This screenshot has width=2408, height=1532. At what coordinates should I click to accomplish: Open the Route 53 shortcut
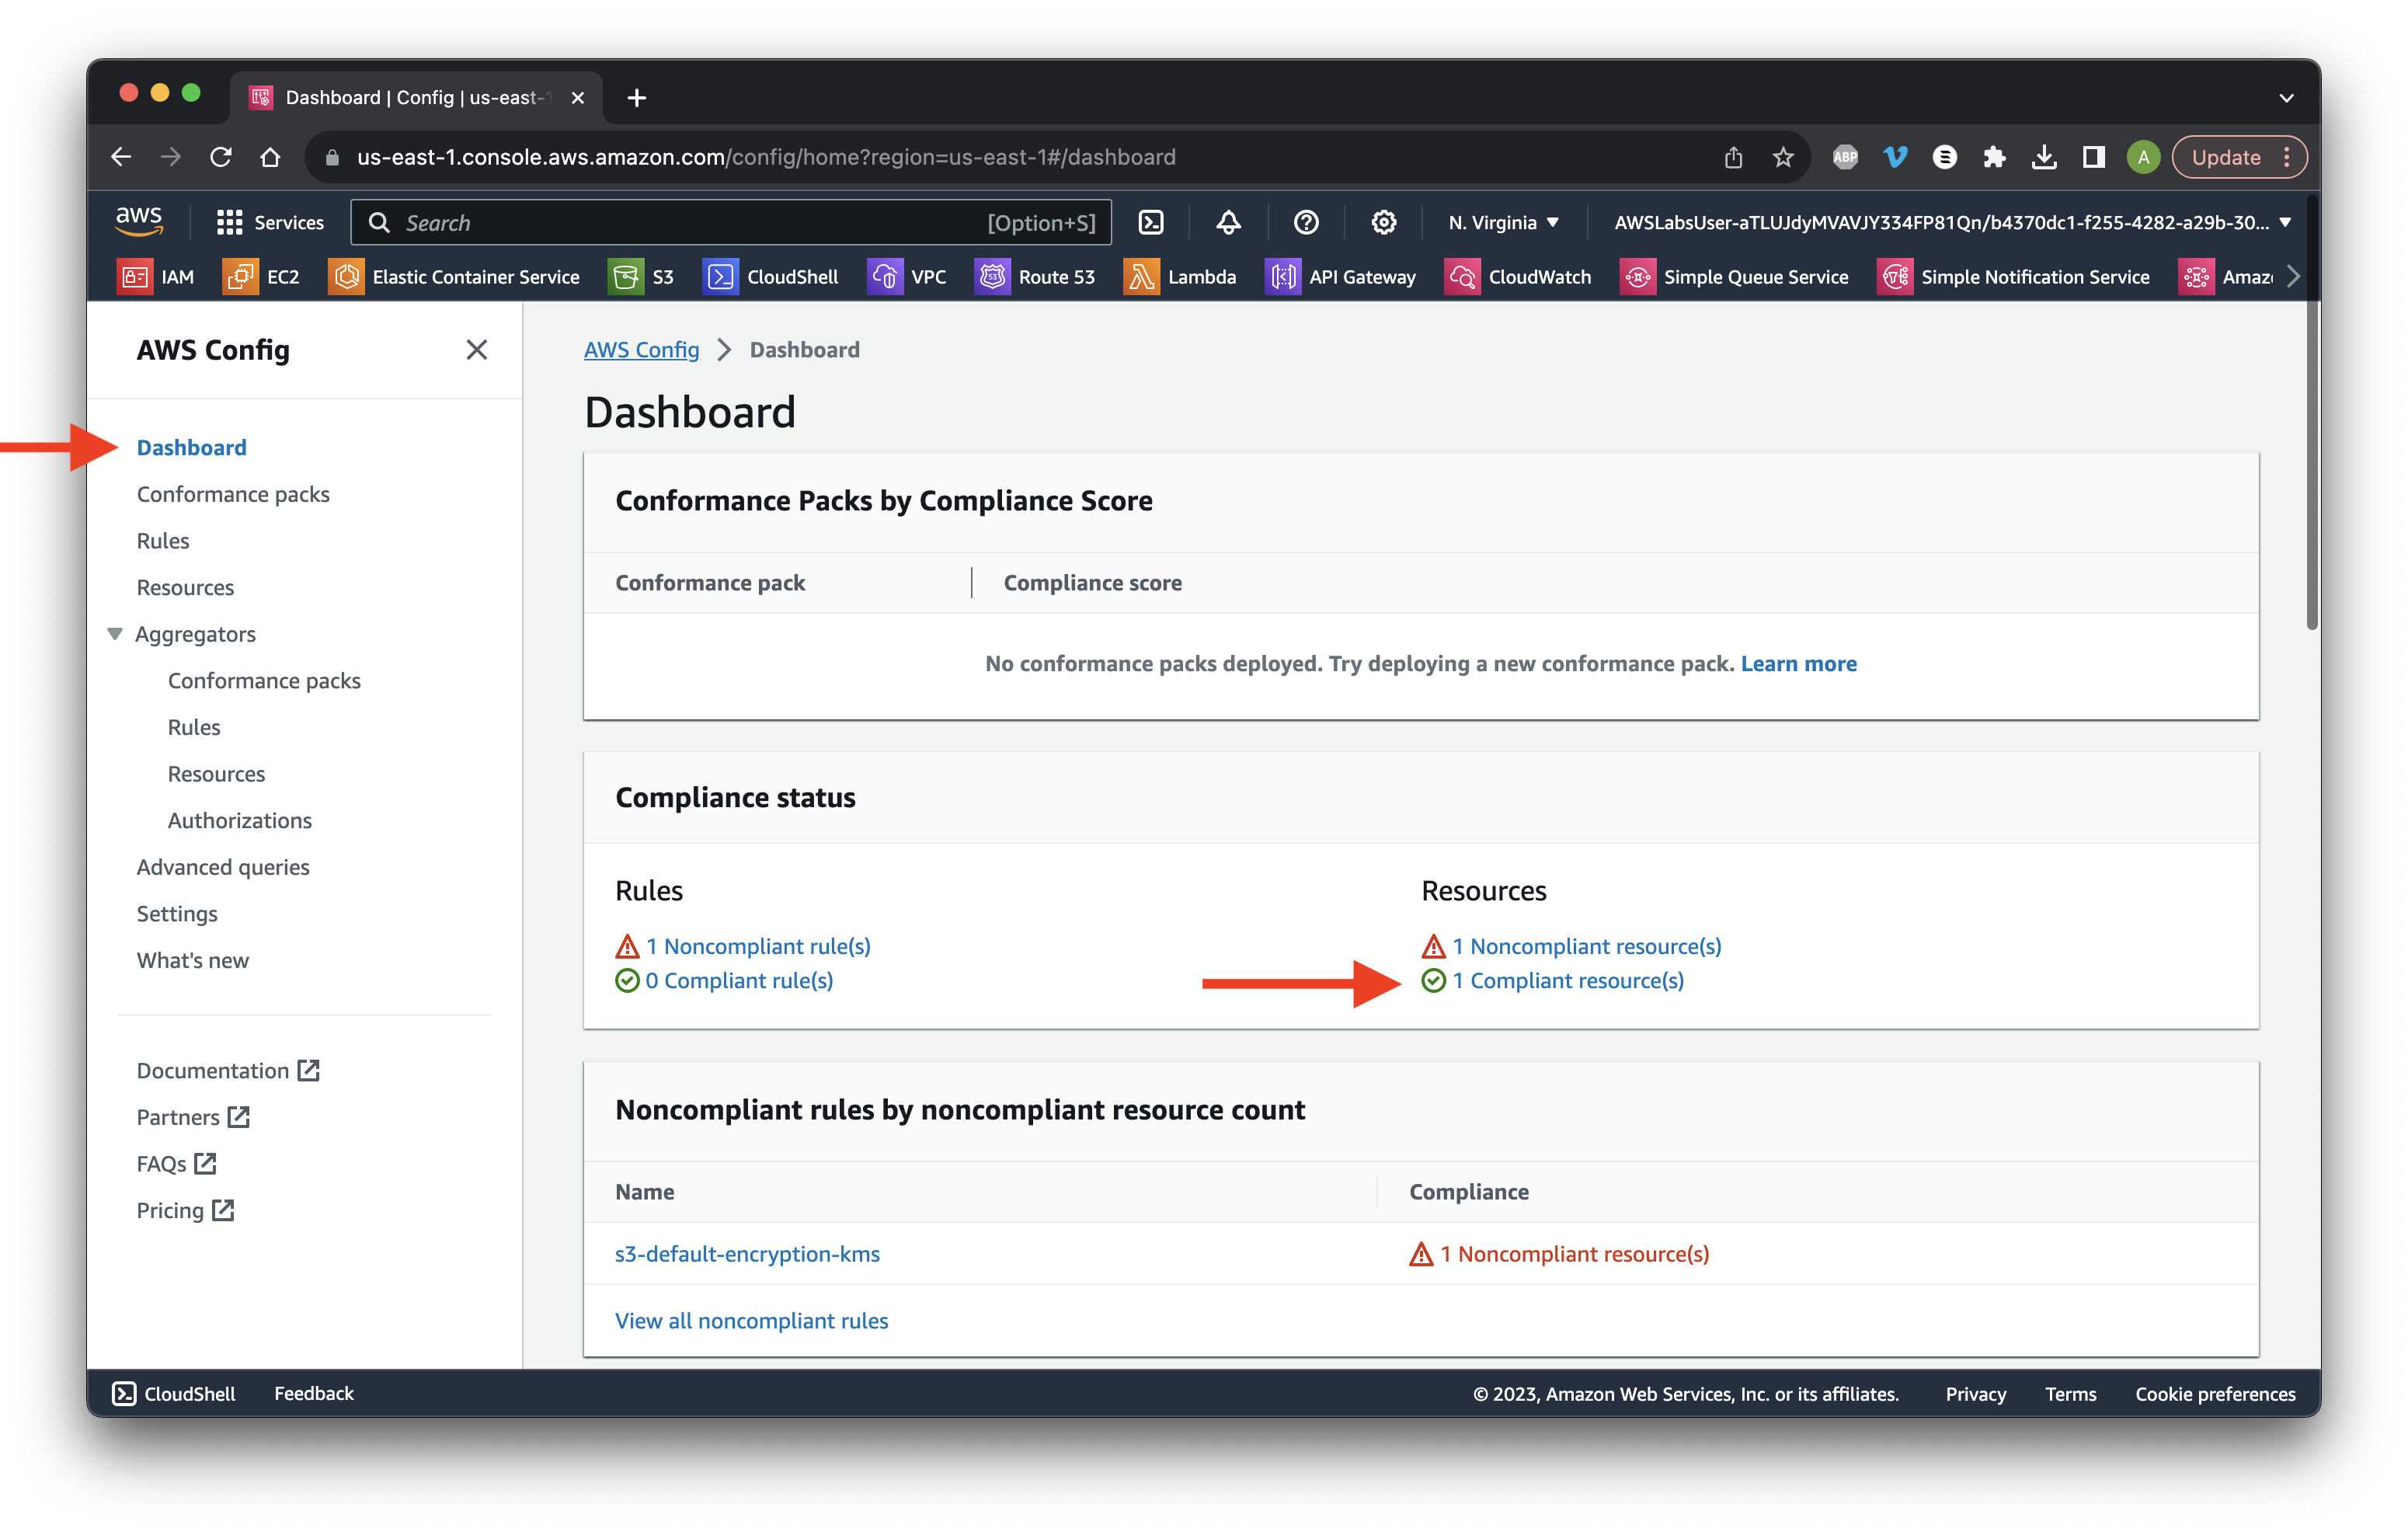pos(1035,277)
